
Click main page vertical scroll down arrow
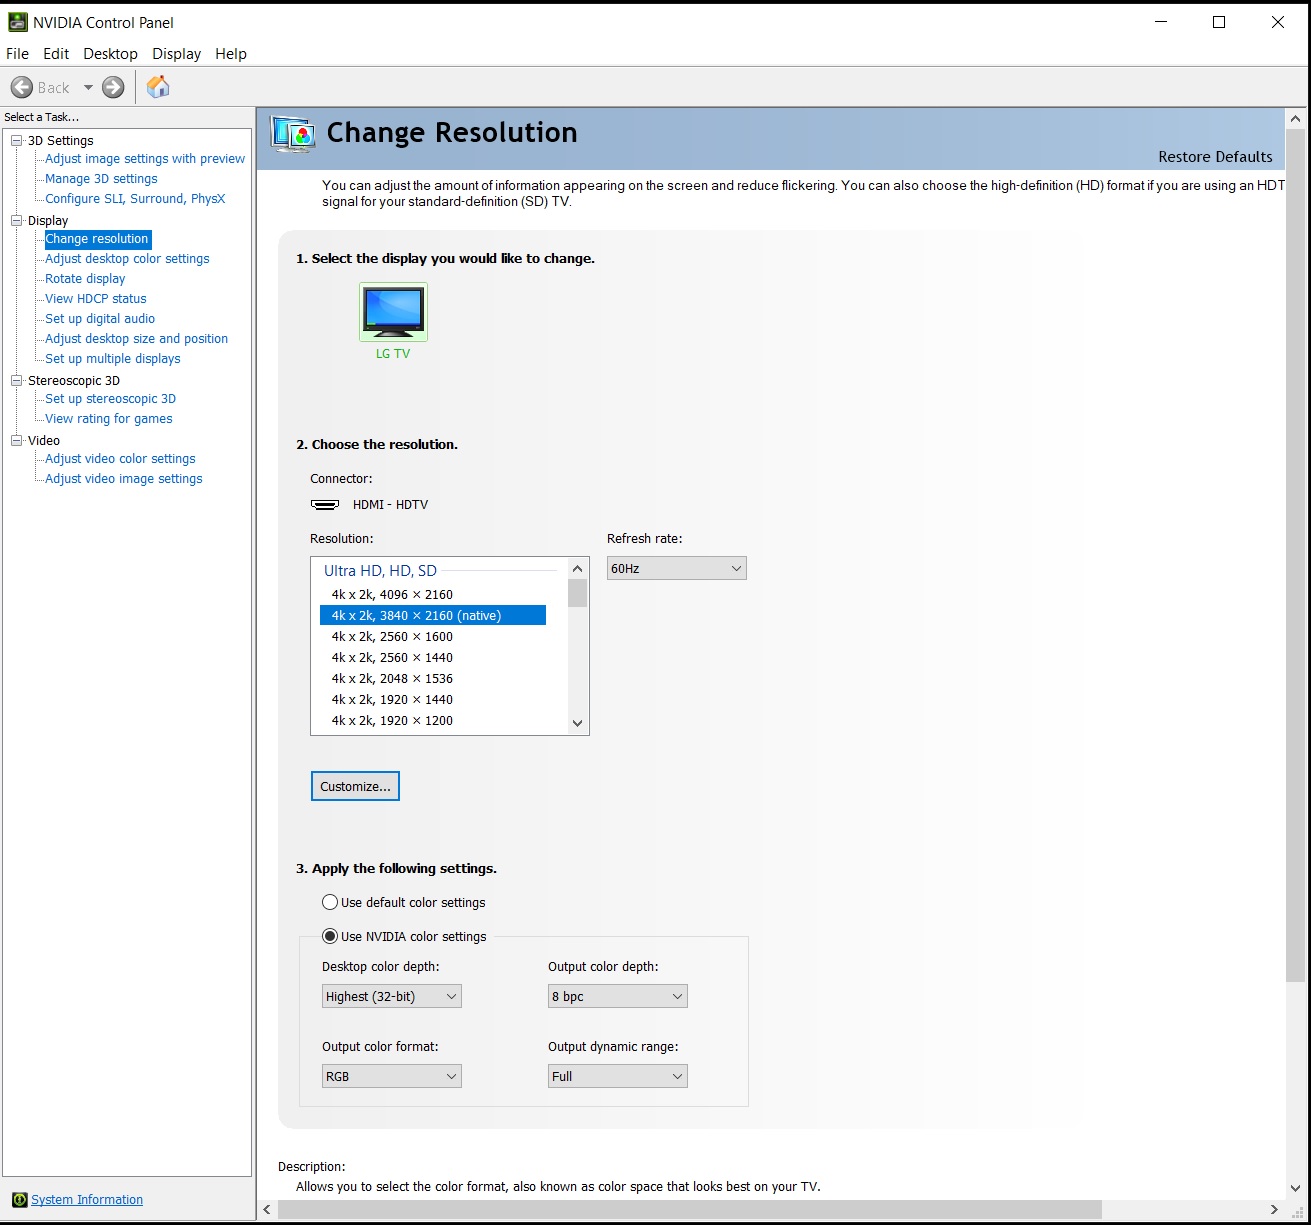pos(1296,1188)
